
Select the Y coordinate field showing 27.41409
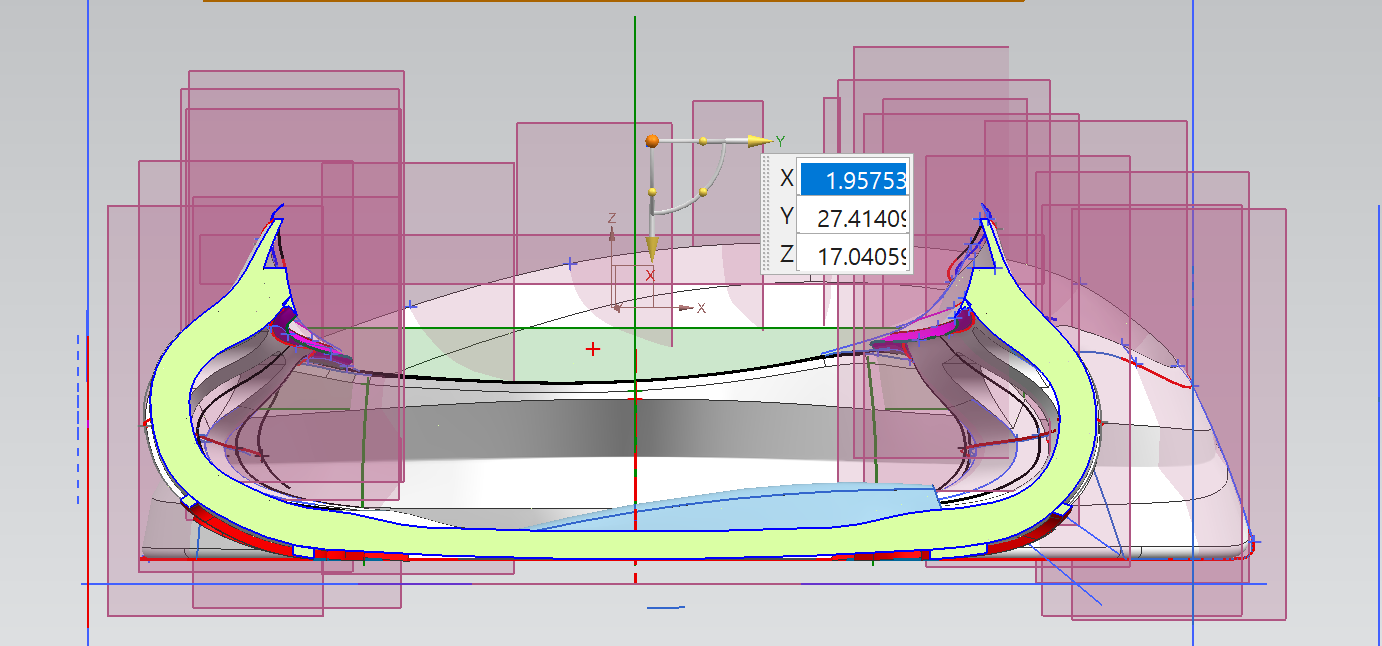tap(853, 216)
